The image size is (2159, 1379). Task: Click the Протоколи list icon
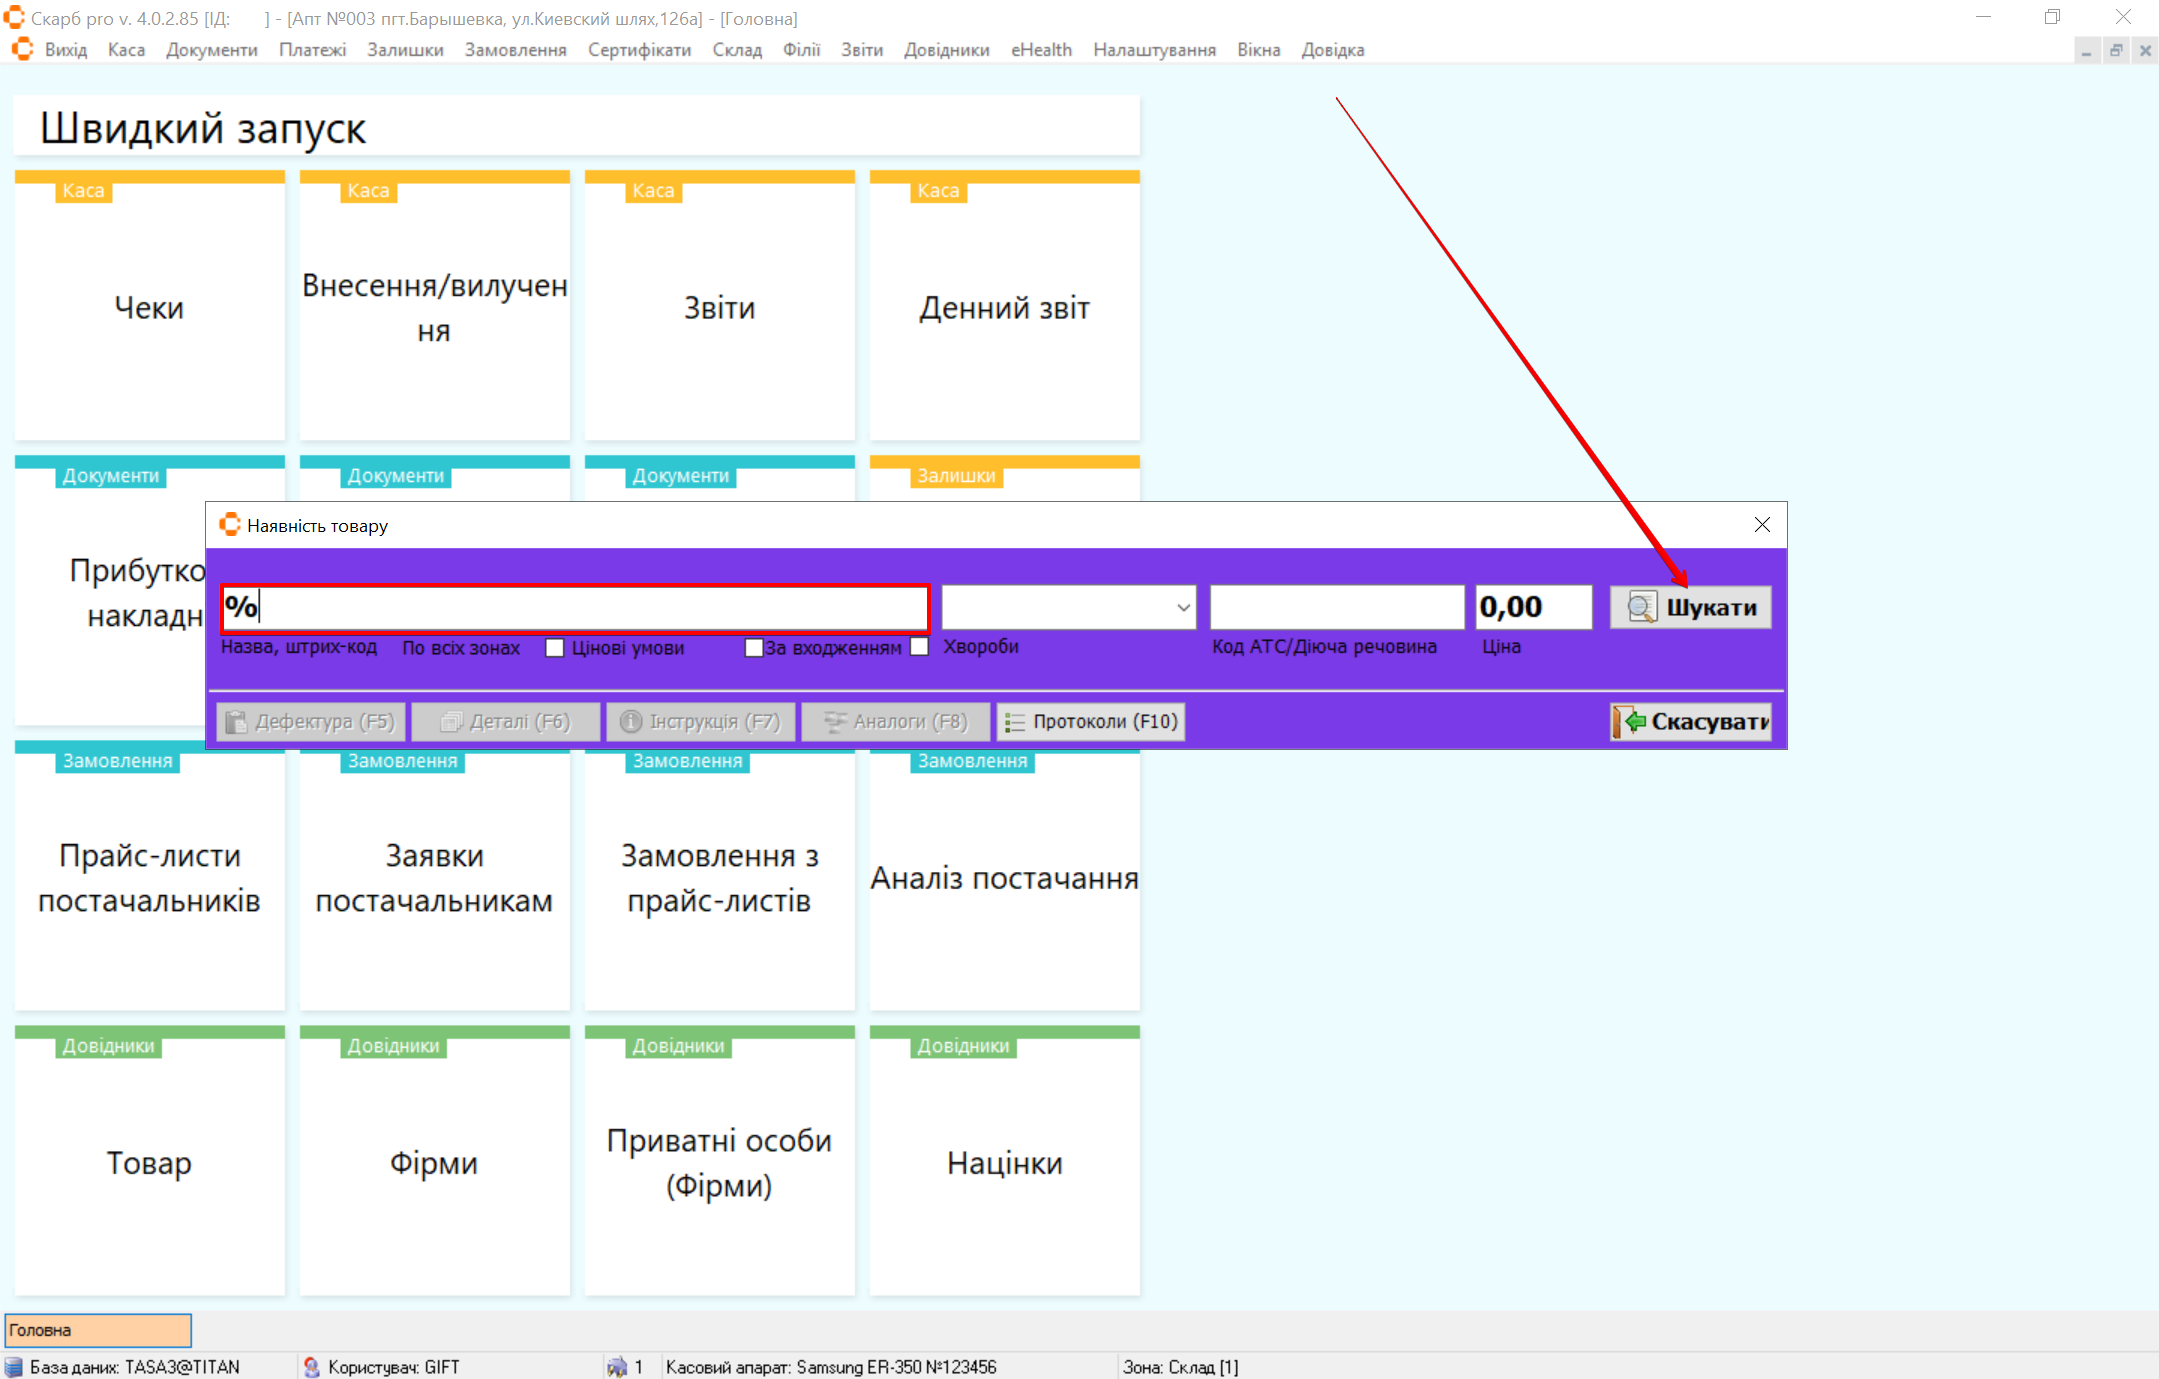click(1015, 722)
